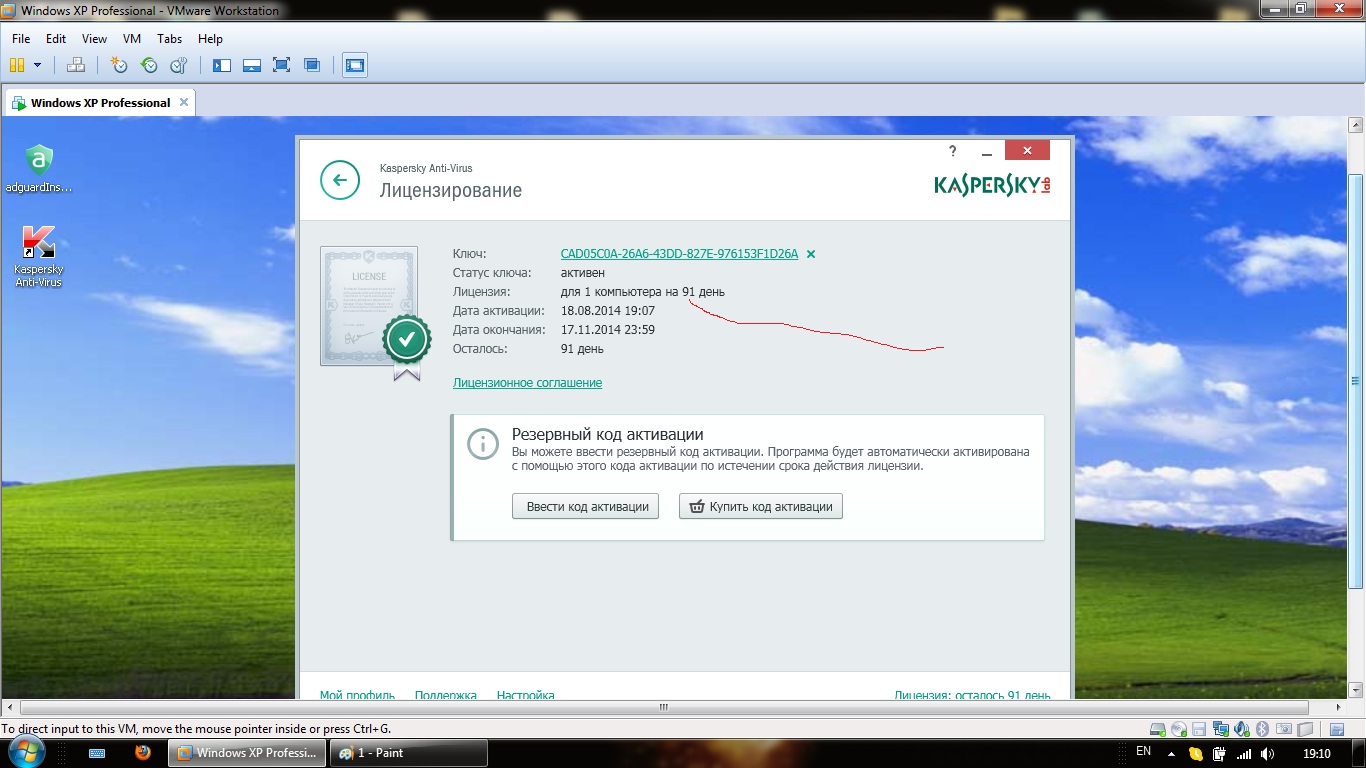Click the scroll down arrow of the VM view
This screenshot has height=768, width=1366.
click(x=1356, y=691)
